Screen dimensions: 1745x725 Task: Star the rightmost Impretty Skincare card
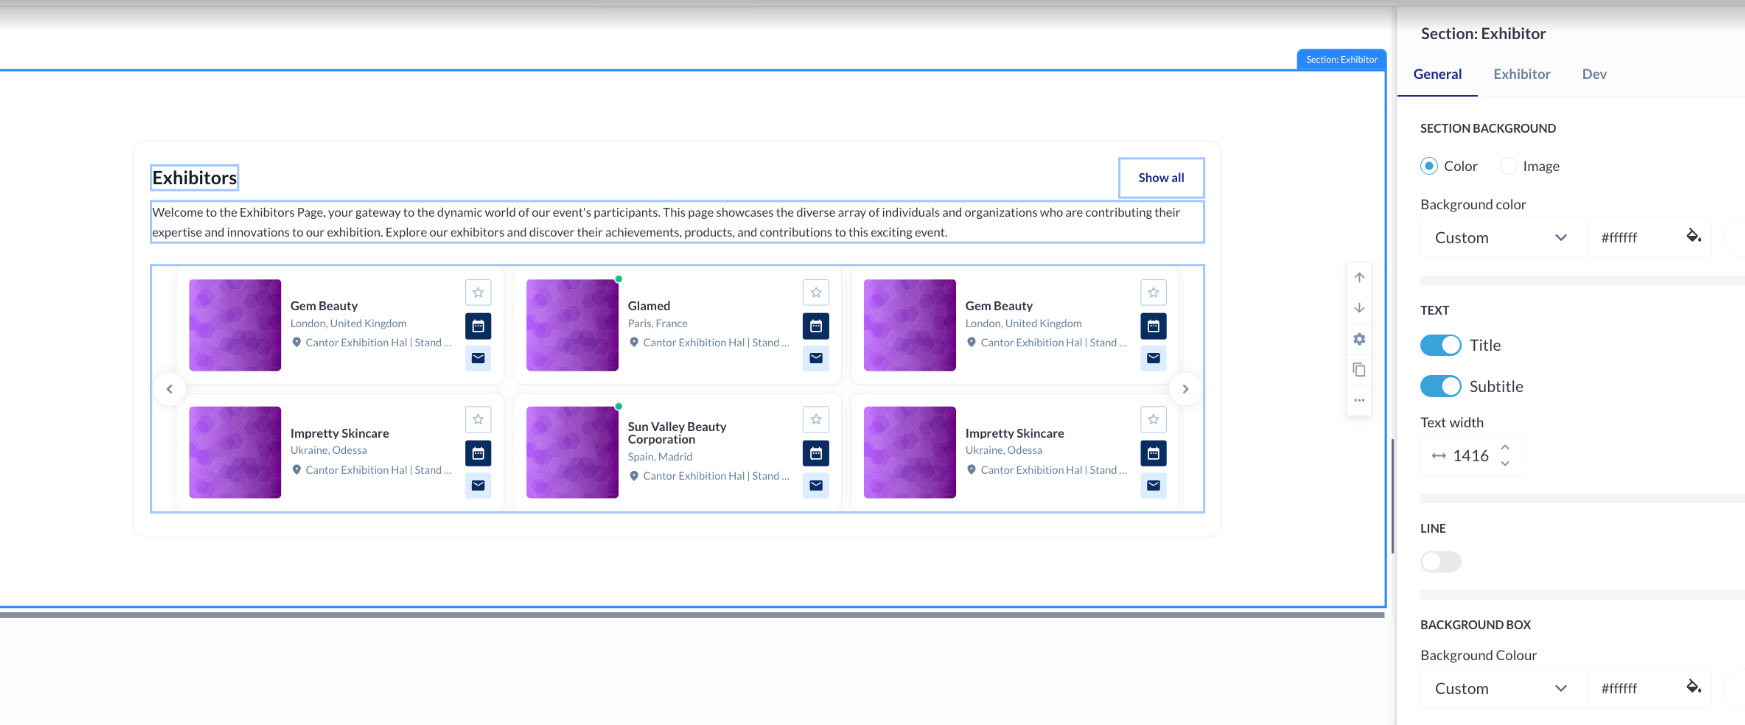coord(1153,420)
